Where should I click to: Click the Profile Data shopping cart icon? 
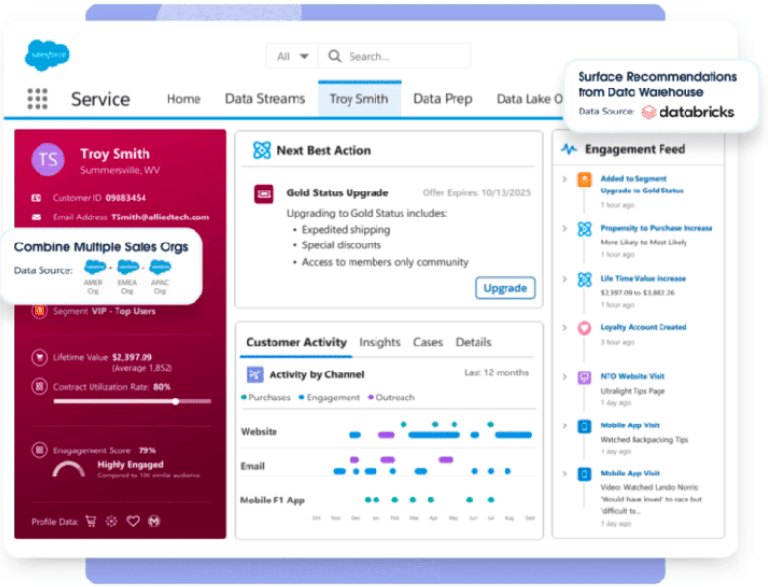91,521
